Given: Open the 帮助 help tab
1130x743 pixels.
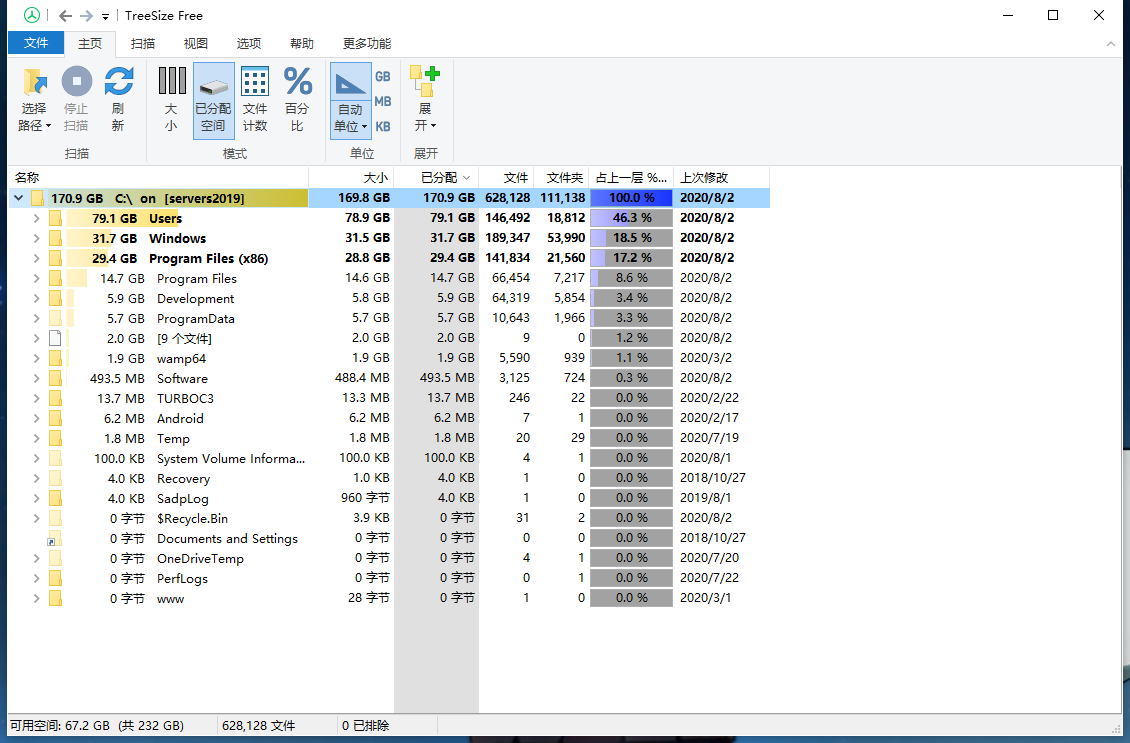Looking at the screenshot, I should coord(302,43).
